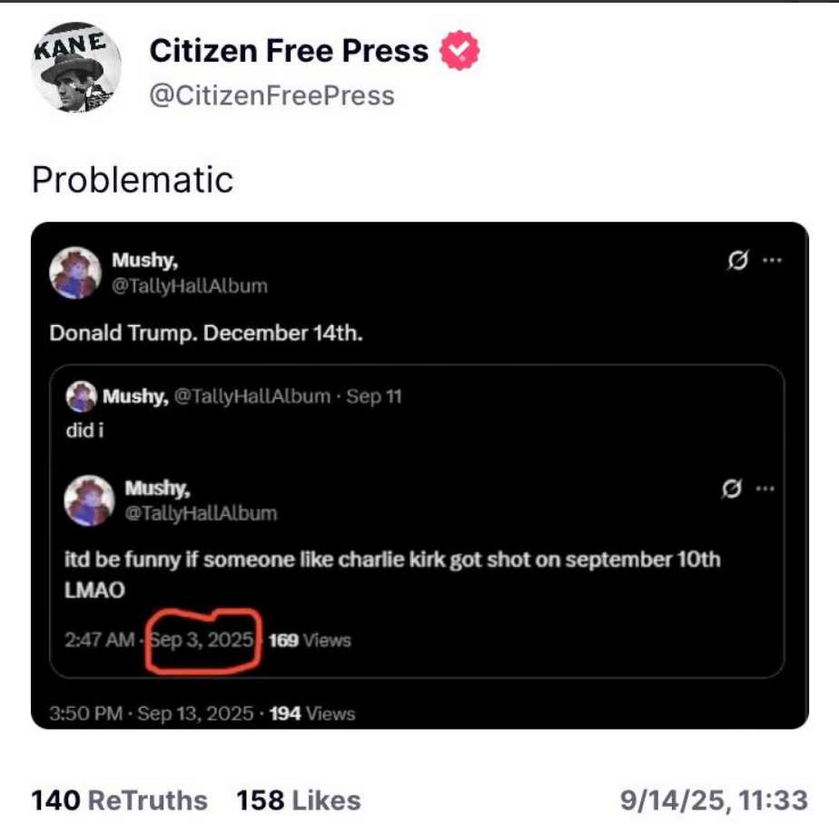The image size is (839, 834).
Task: Click the 9/14/25, 11:33 post timestamp
Action: (714, 801)
